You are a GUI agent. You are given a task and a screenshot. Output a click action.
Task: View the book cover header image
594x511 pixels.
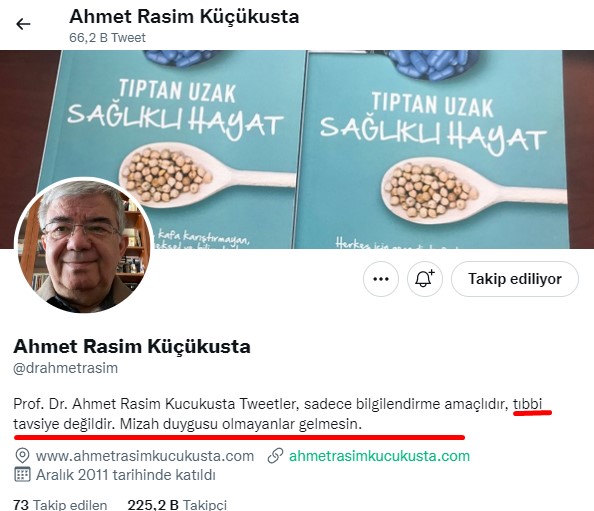click(297, 149)
